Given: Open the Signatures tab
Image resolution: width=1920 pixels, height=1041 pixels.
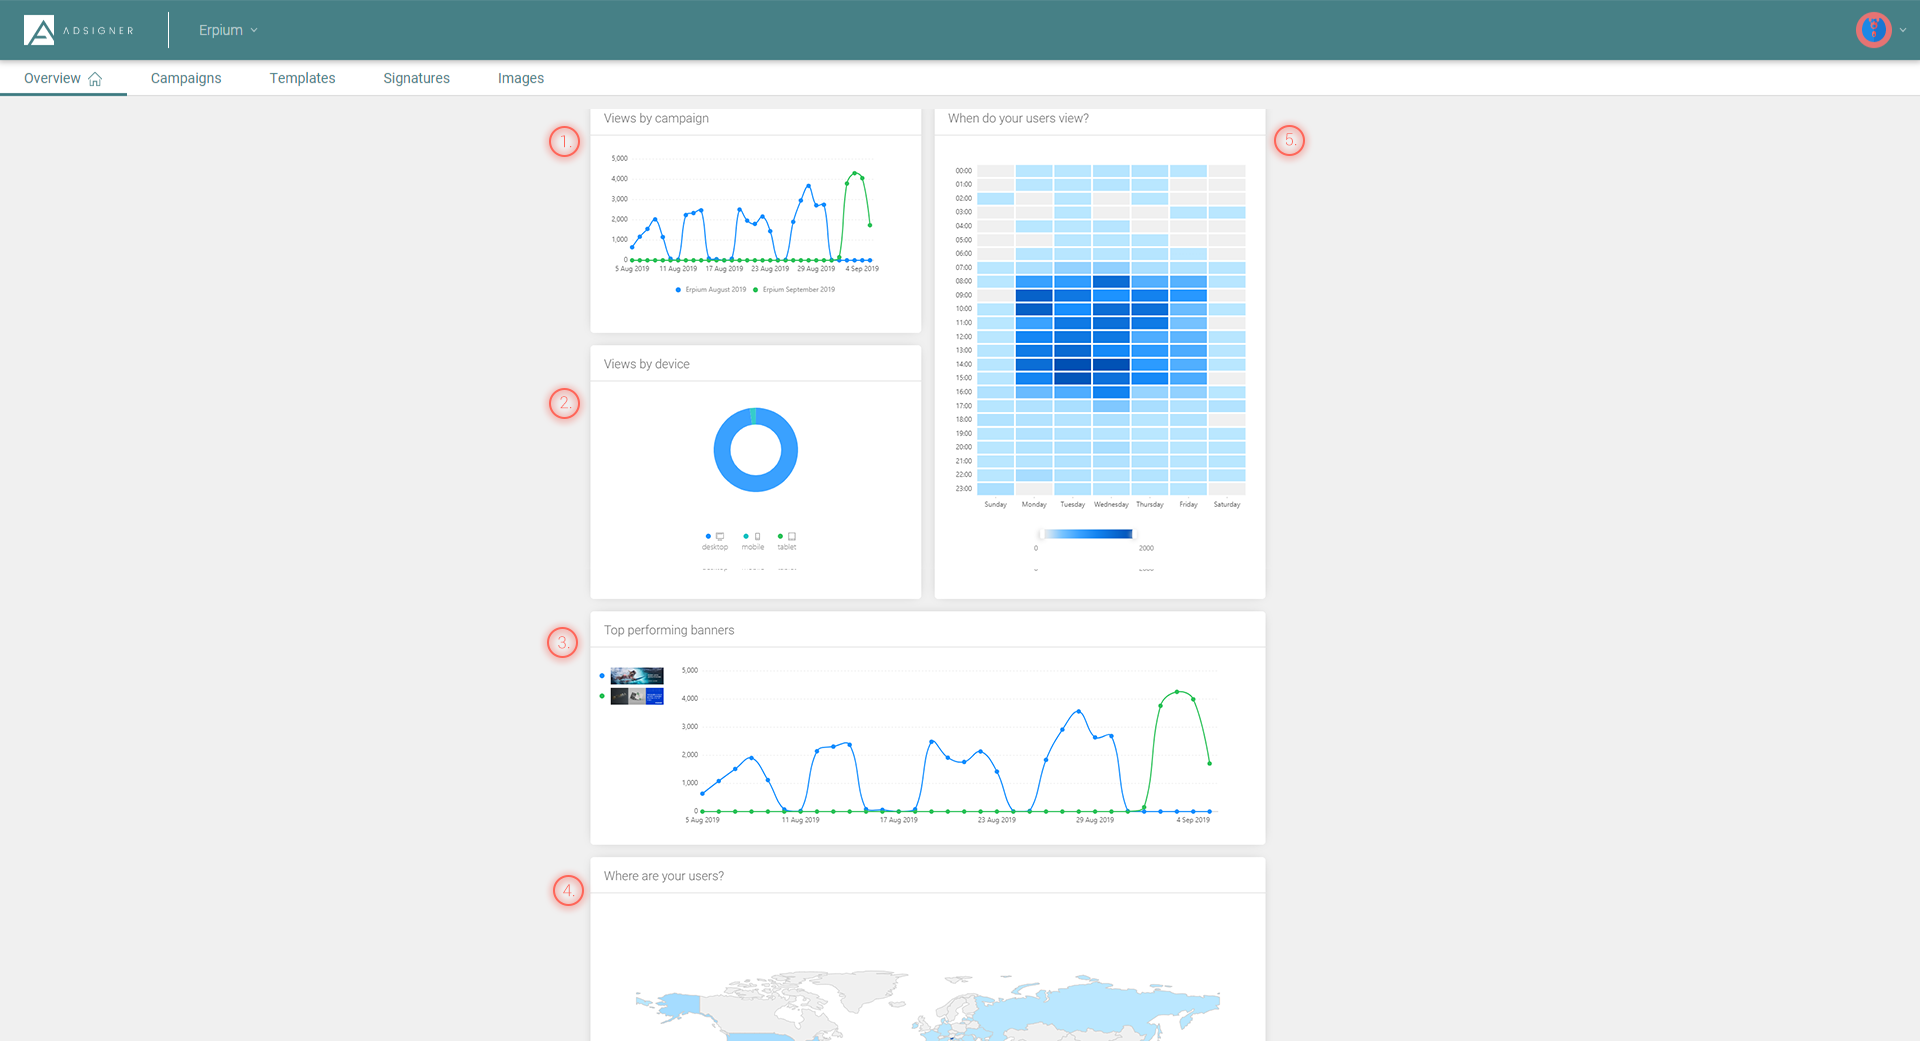Looking at the screenshot, I should click(x=416, y=78).
